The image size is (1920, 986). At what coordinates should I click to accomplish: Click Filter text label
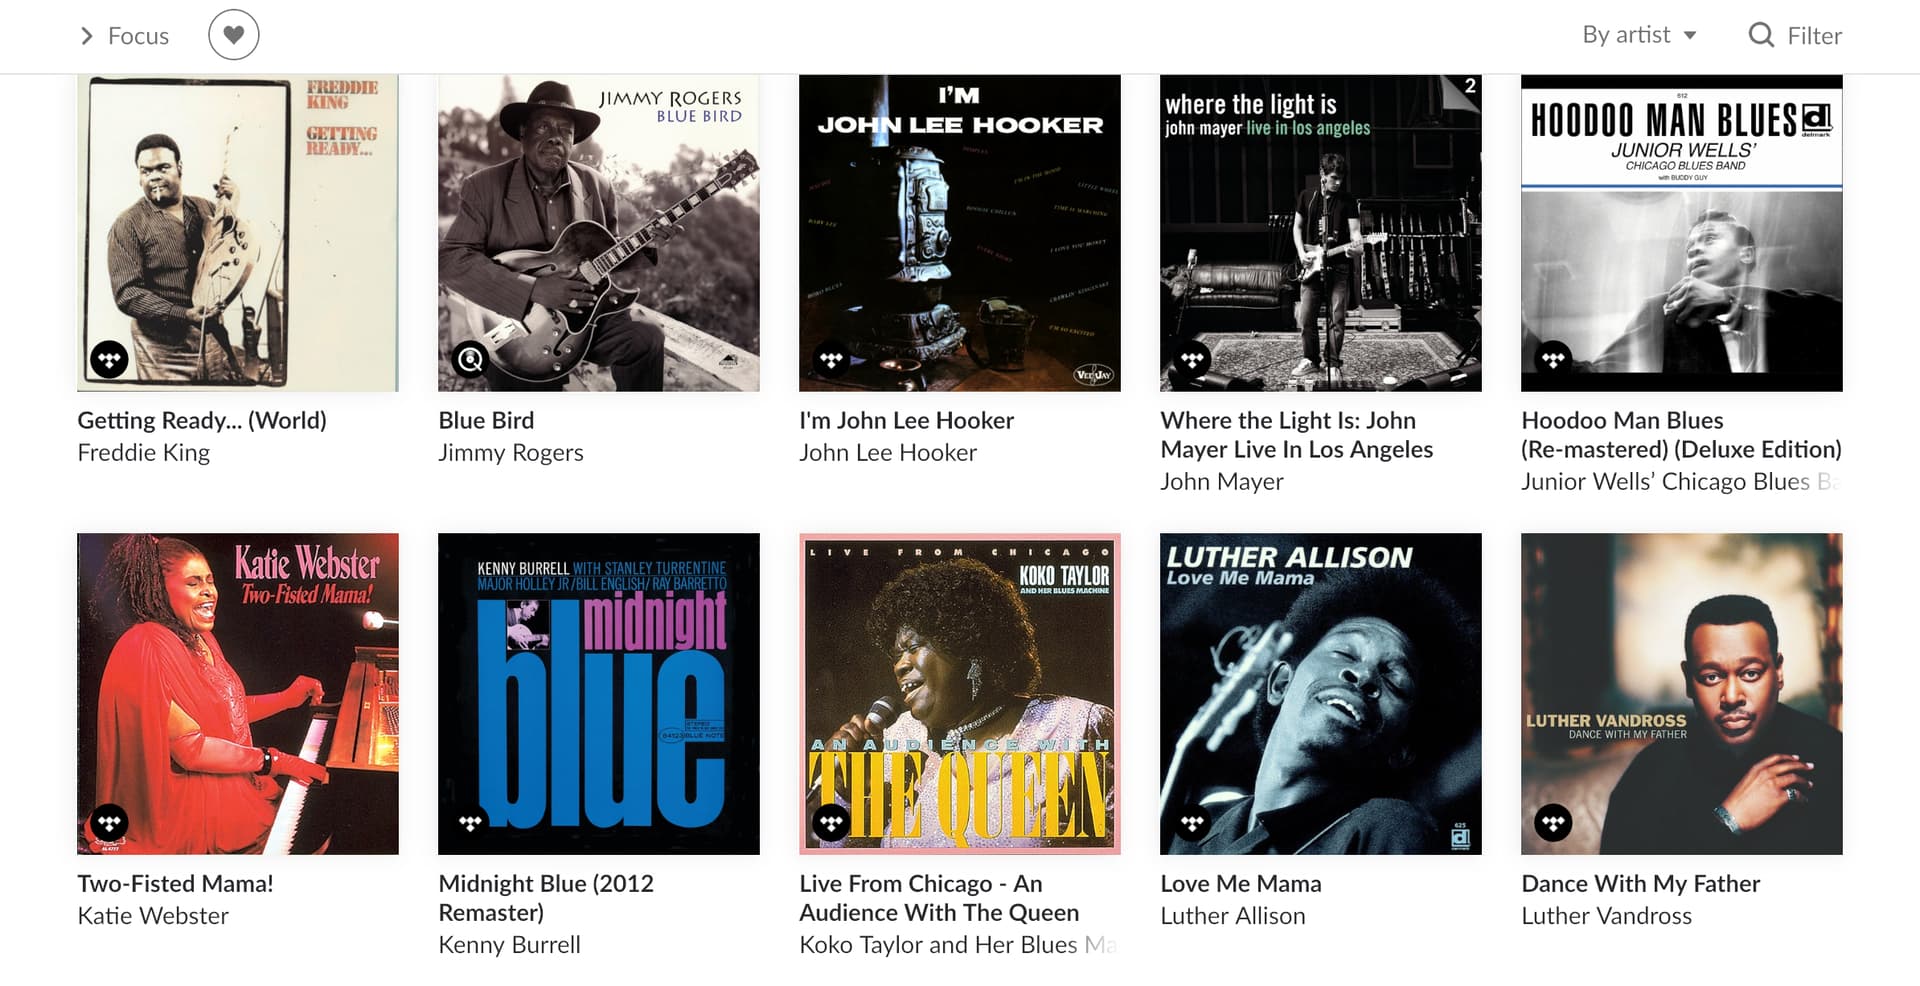coord(1814,36)
